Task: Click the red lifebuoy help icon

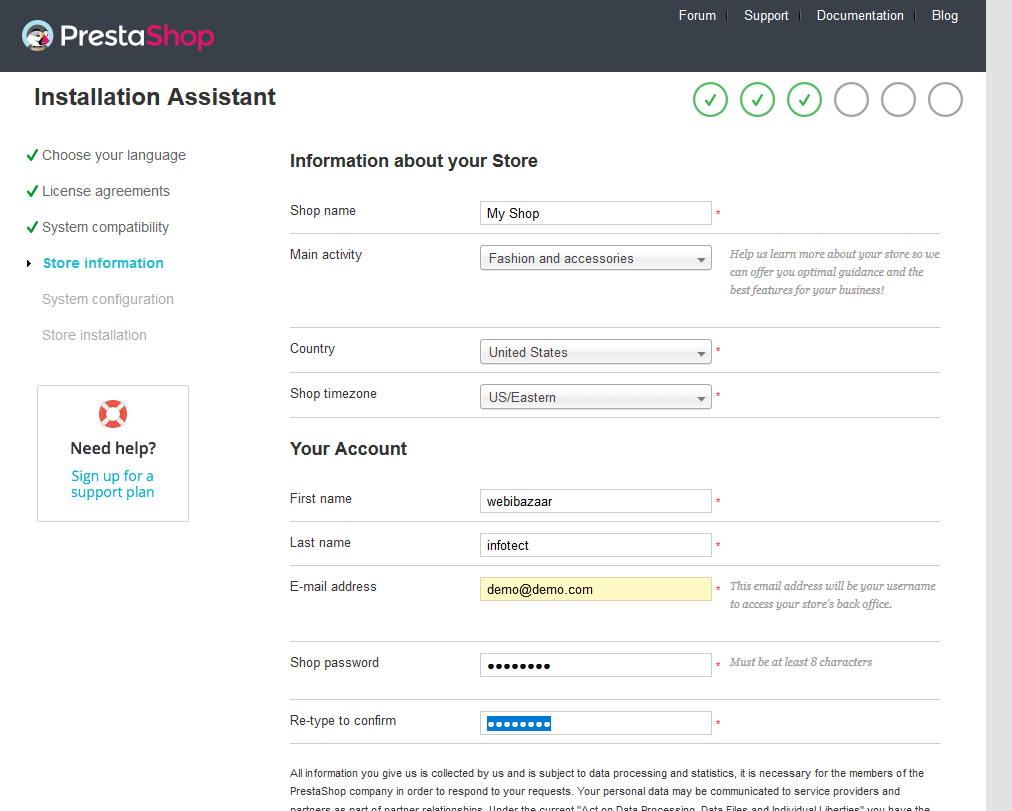Action: [x=113, y=414]
